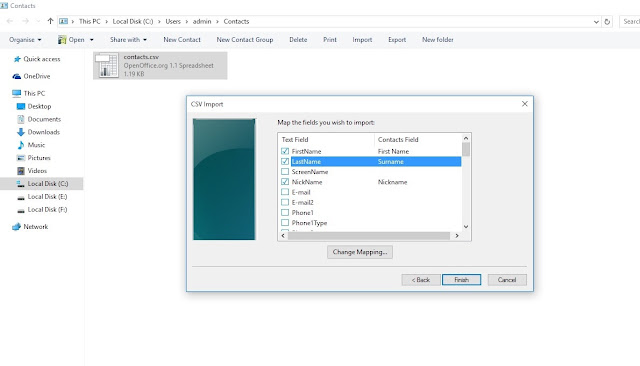
Task: Click the Users breadcrumb in address bar
Action: click(173, 22)
